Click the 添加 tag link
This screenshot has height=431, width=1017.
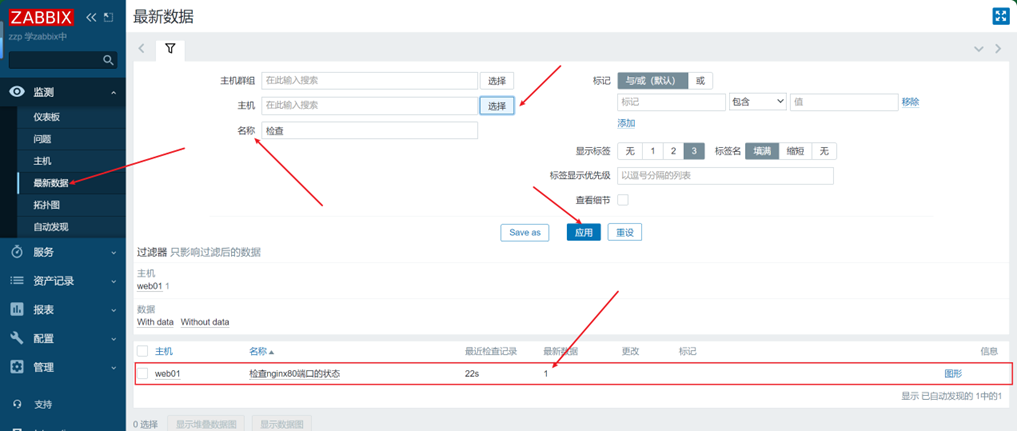tap(626, 123)
